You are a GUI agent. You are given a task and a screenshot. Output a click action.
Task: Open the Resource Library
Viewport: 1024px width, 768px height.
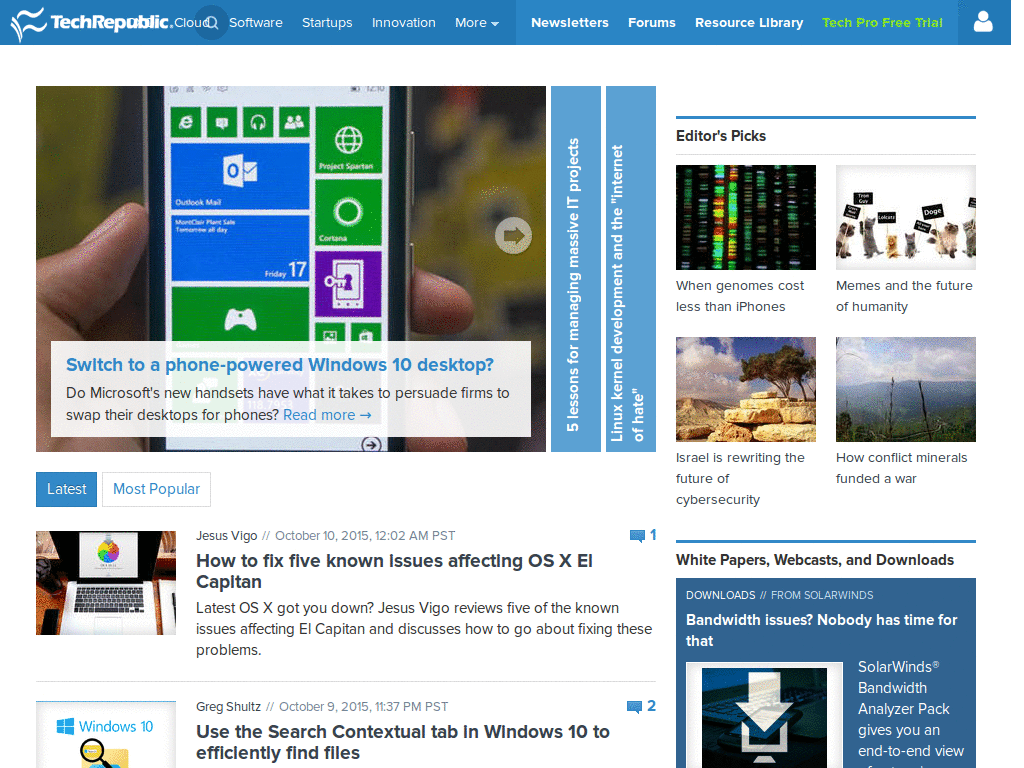[749, 23]
